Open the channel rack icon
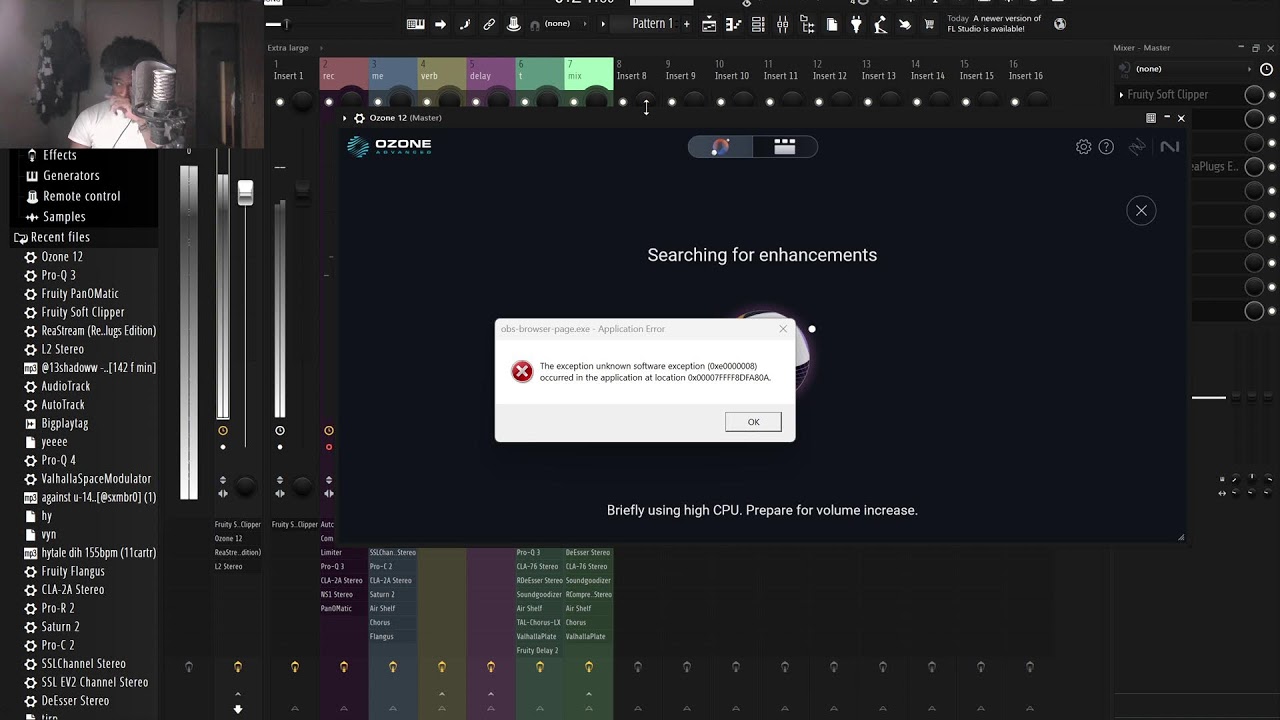1280x720 pixels. point(758,24)
